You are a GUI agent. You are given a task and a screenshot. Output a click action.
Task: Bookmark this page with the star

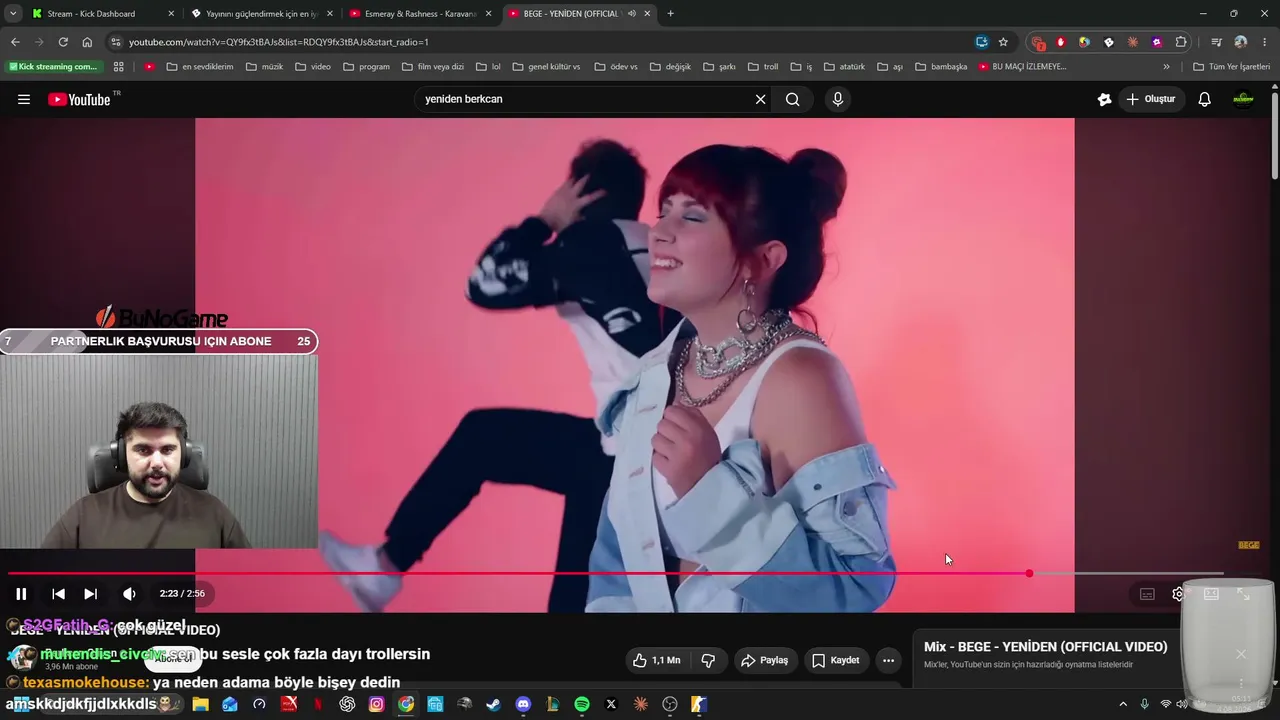pyautogui.click(x=1003, y=42)
